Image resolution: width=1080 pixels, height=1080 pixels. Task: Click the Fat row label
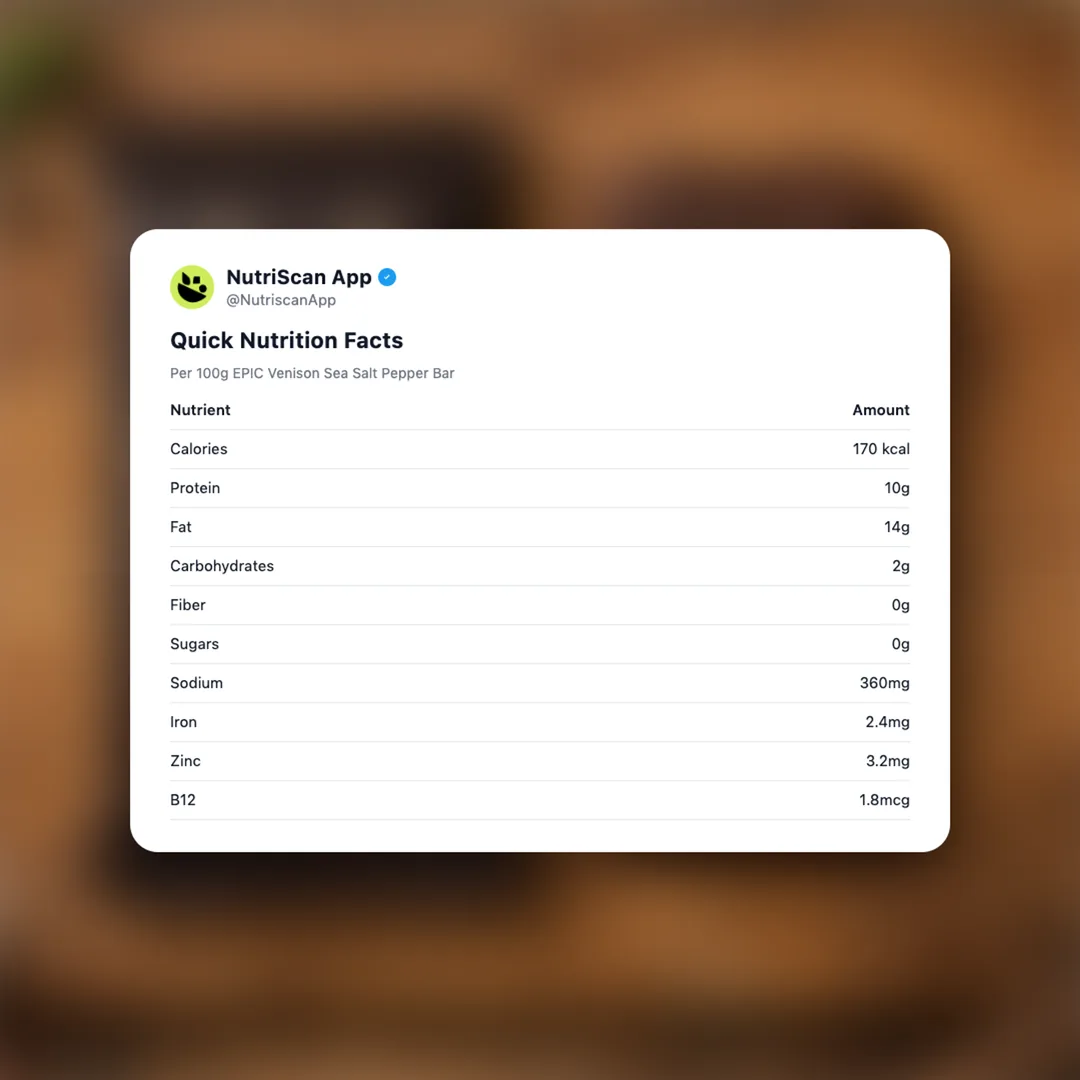180,527
